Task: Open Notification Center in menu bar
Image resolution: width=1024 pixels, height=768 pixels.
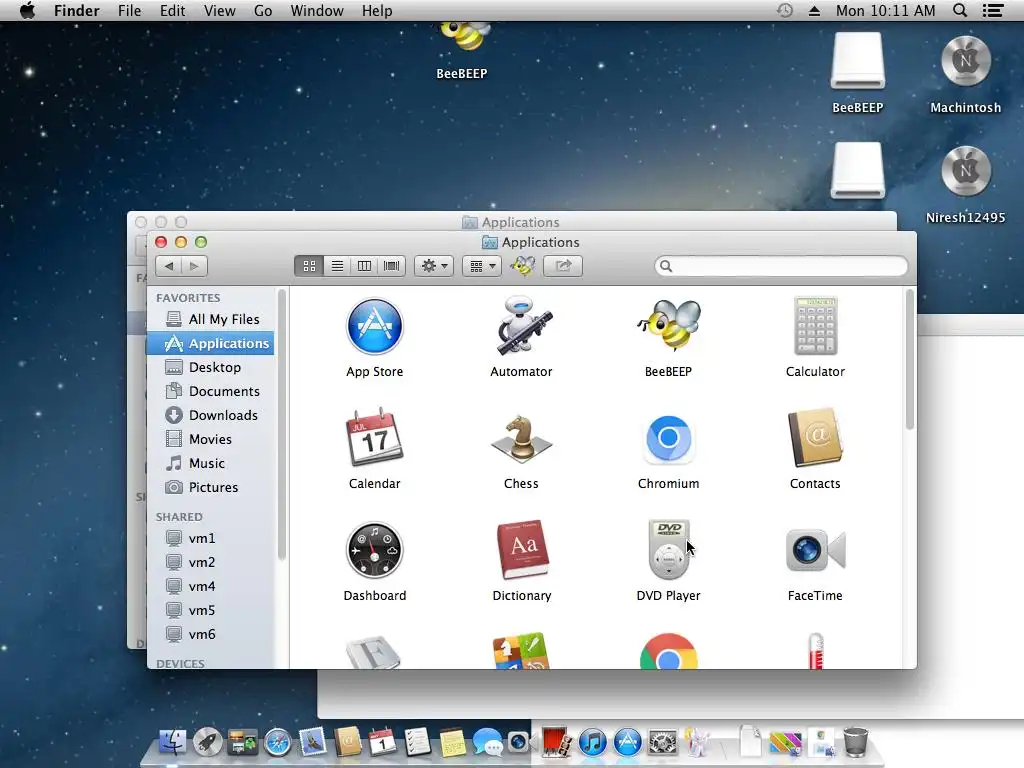Action: [993, 10]
